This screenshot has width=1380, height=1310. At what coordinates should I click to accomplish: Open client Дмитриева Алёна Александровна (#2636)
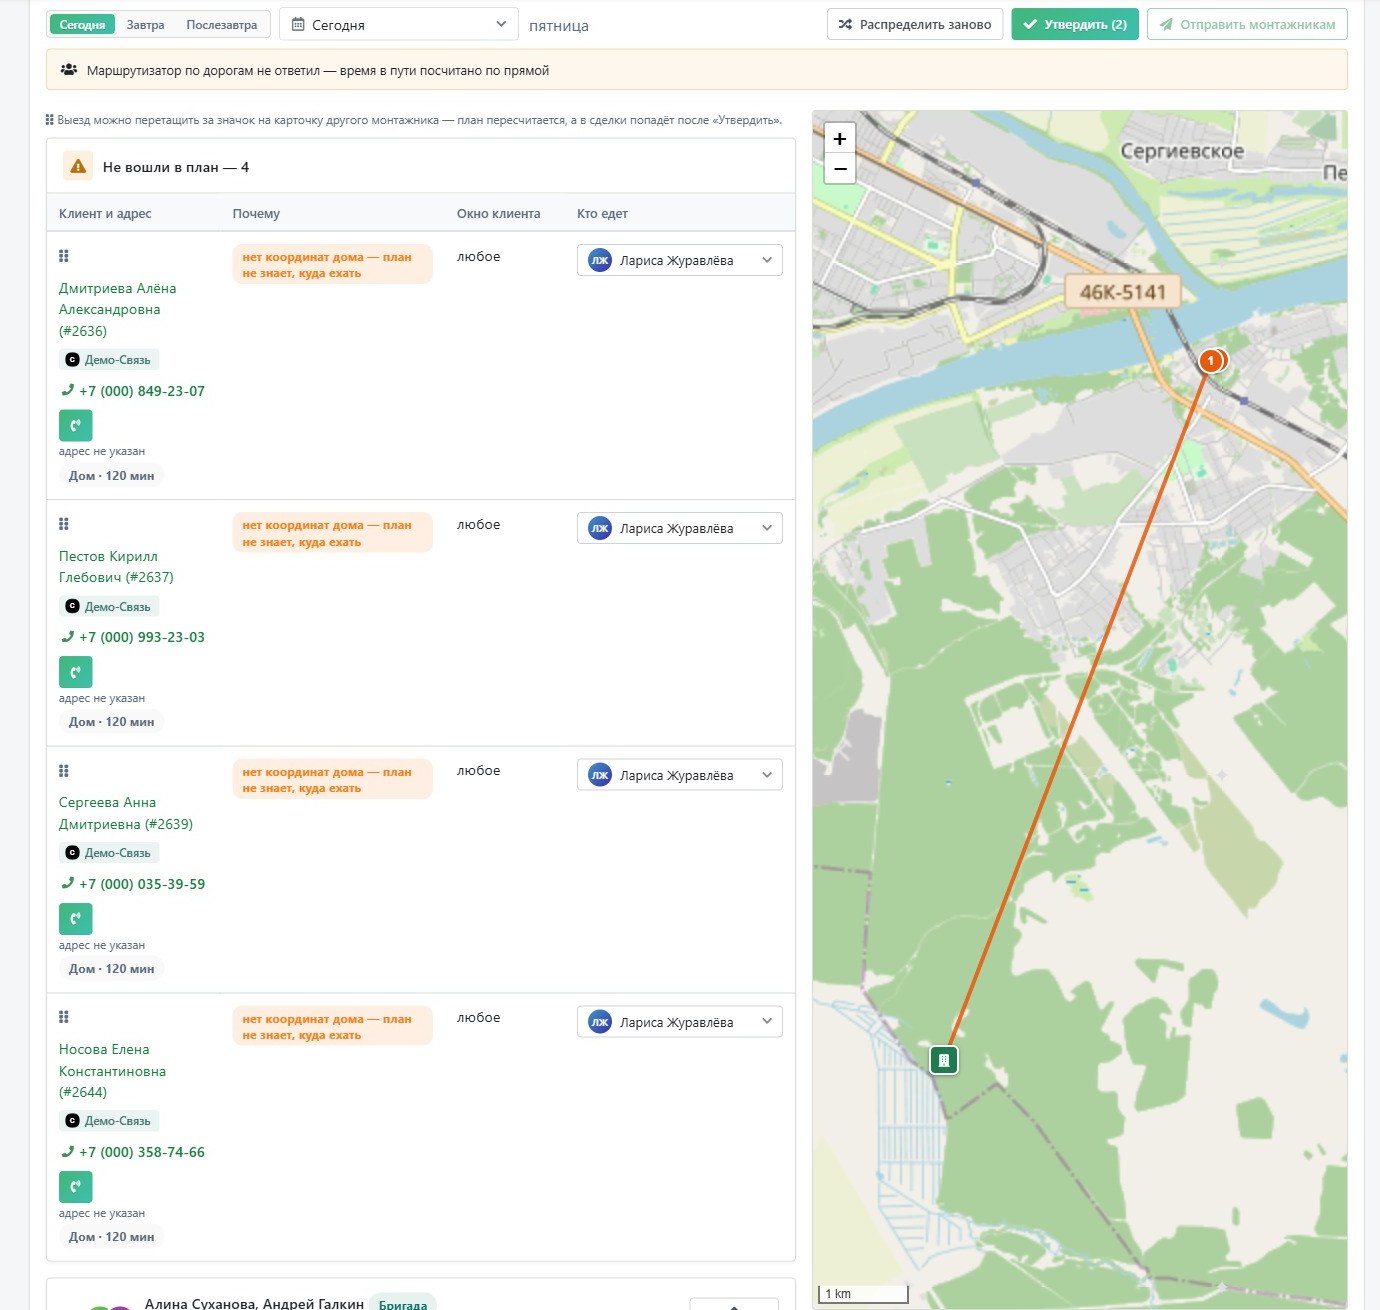(x=118, y=309)
